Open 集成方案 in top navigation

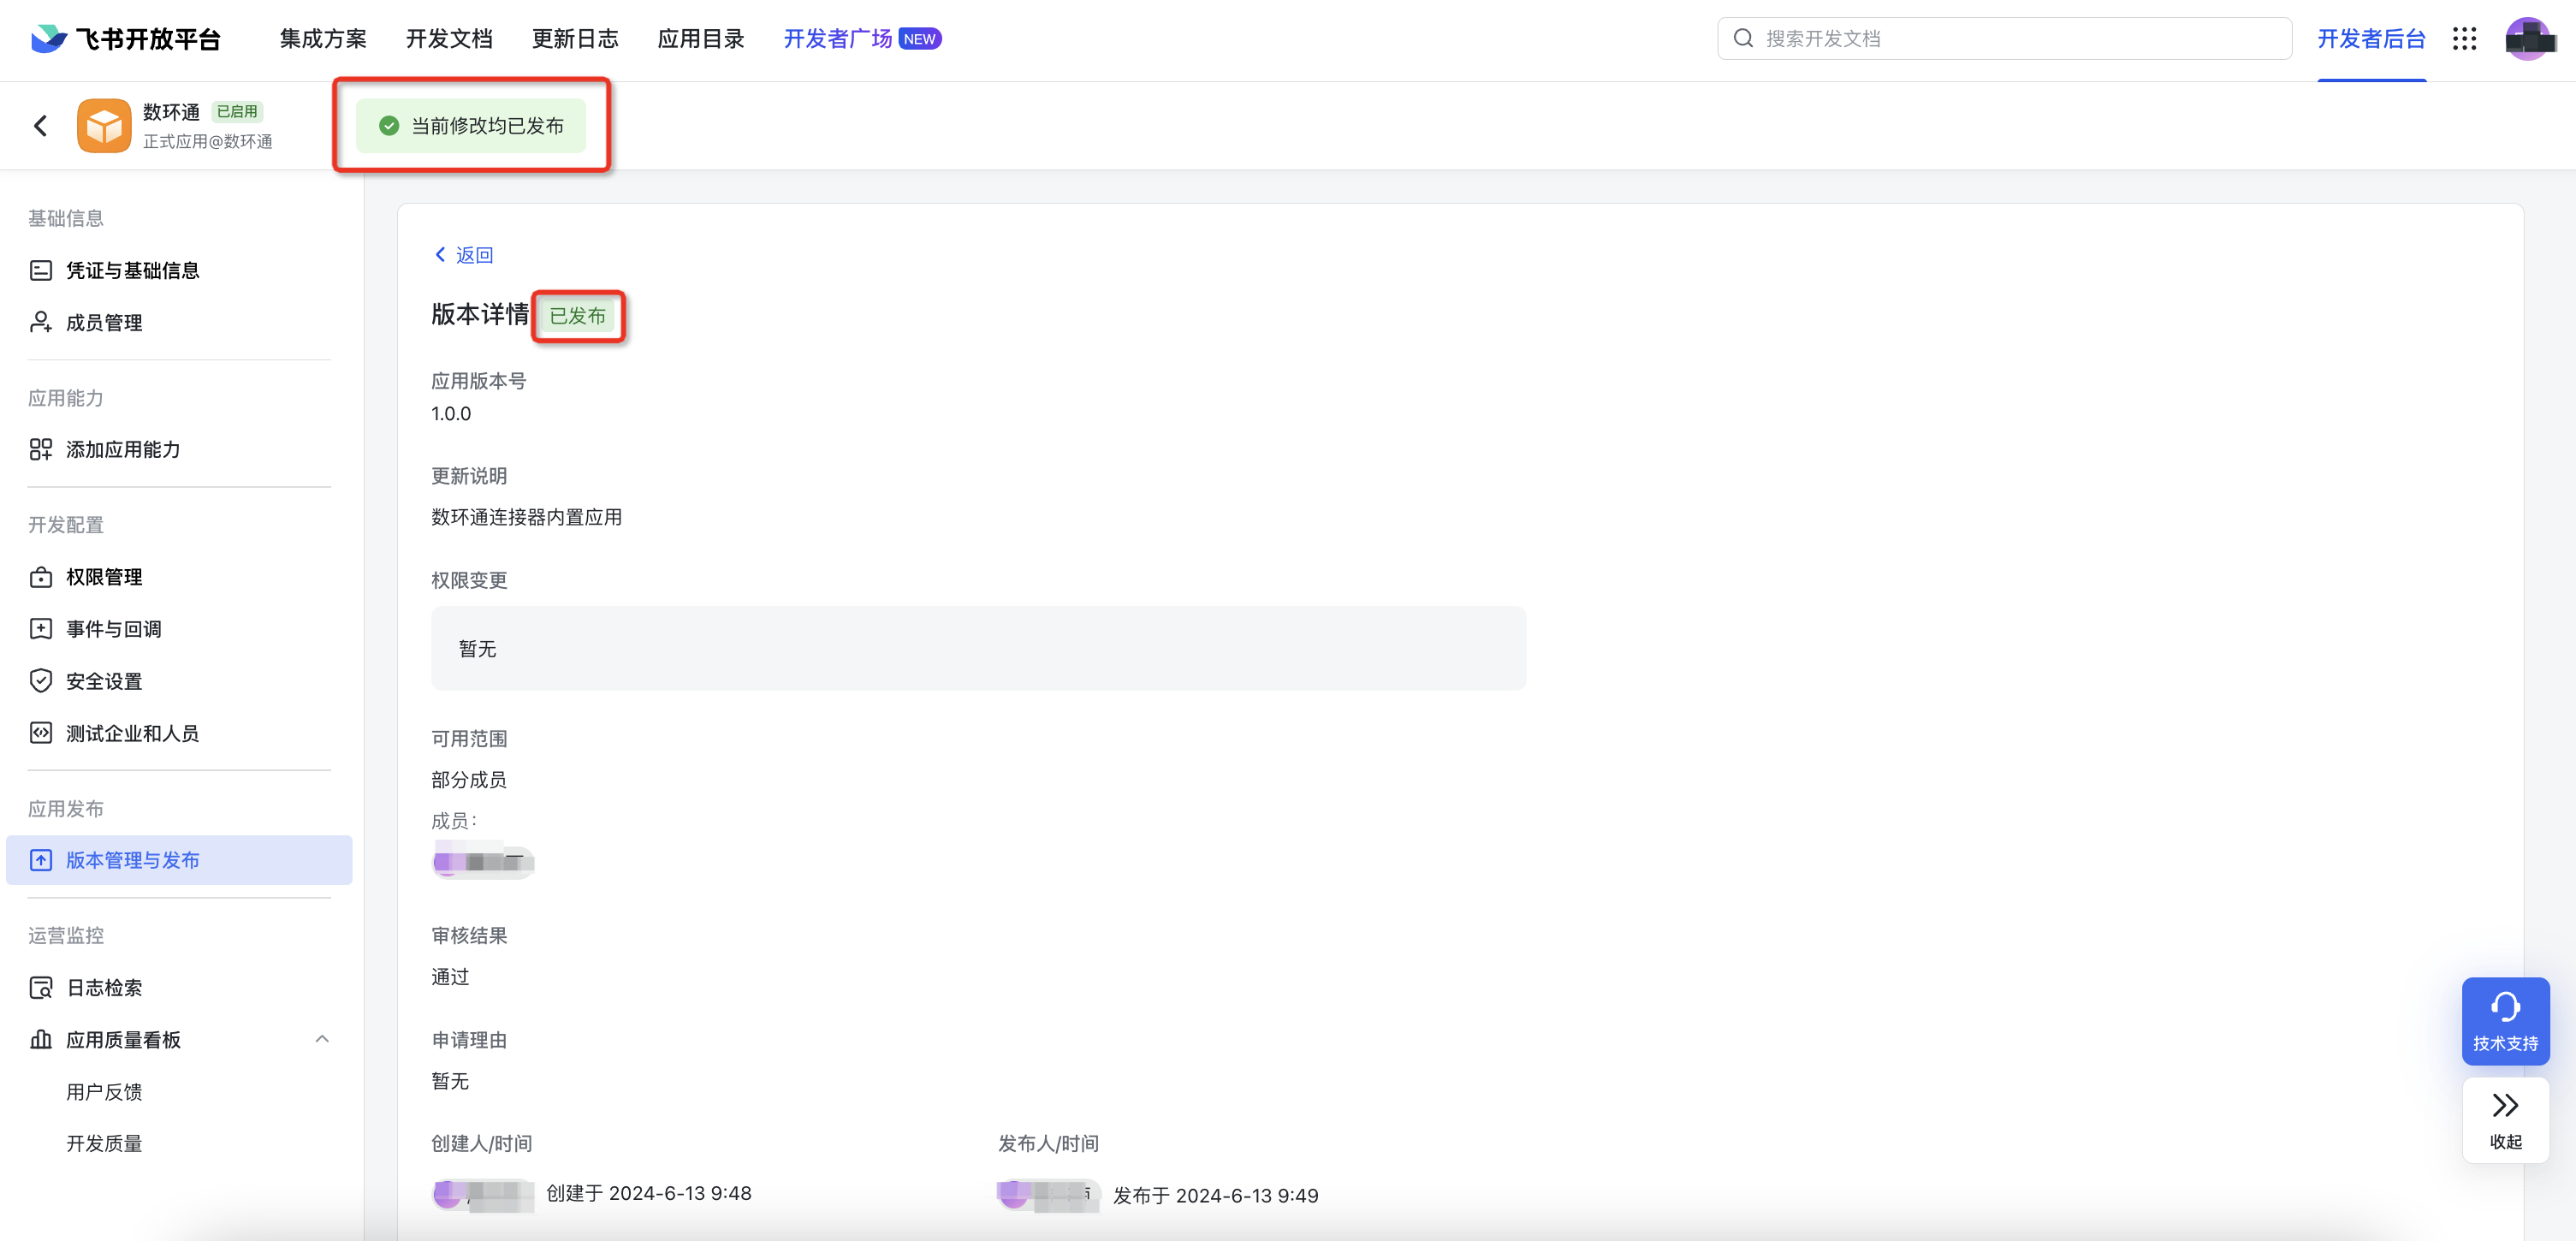pyautogui.click(x=323, y=39)
